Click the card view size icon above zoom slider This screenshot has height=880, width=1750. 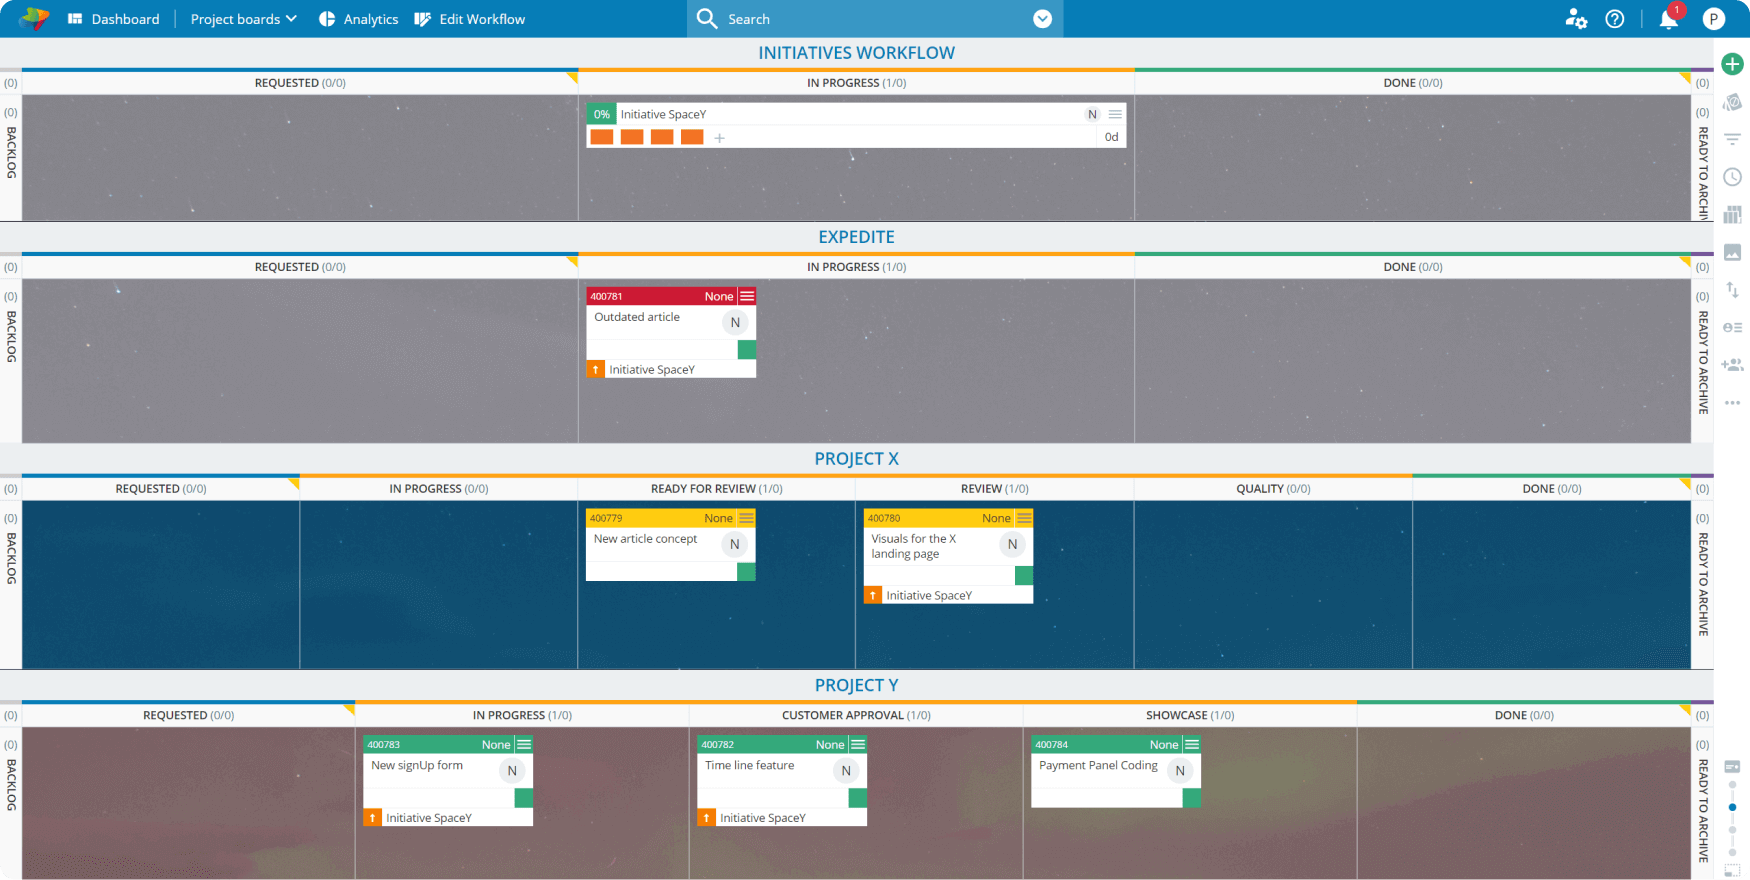[x=1732, y=767]
